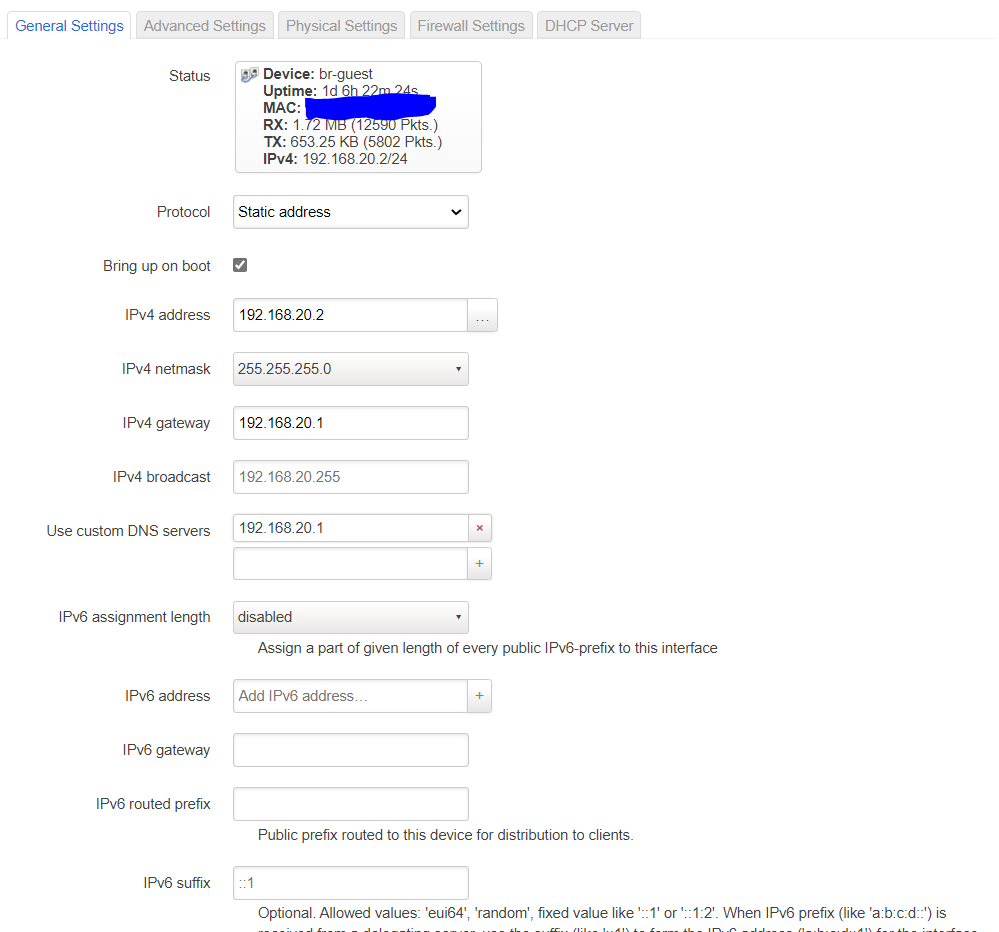The width and height of the screenshot is (999, 932).
Task: Focus the IPv4 gateway field
Action: click(x=350, y=423)
